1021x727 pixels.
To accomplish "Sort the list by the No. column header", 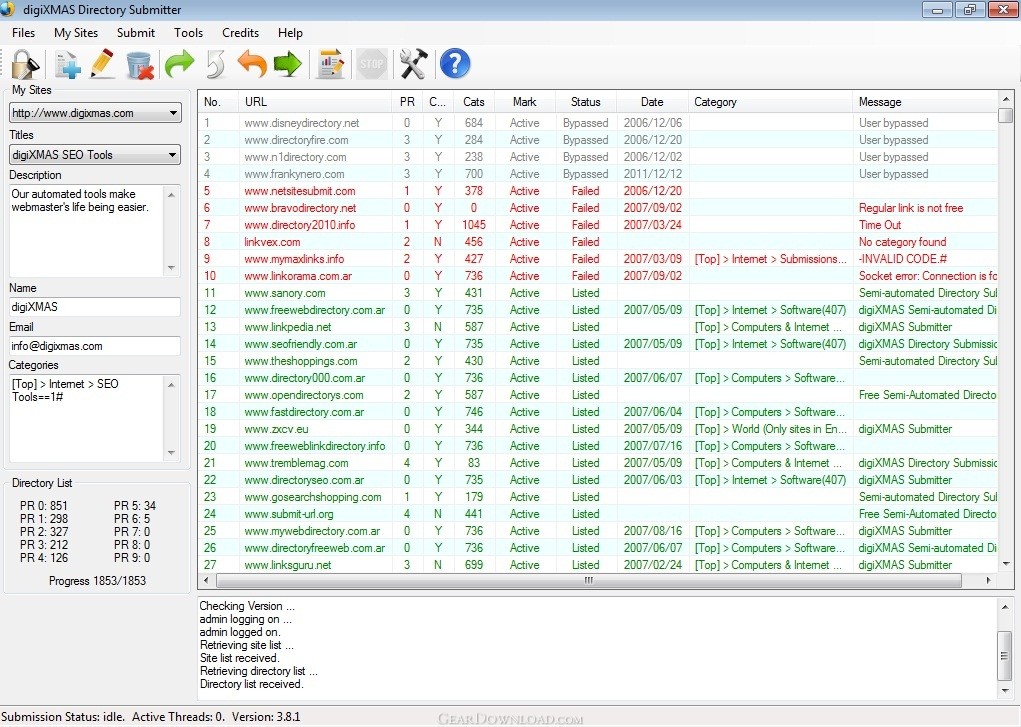I will click(x=218, y=102).
